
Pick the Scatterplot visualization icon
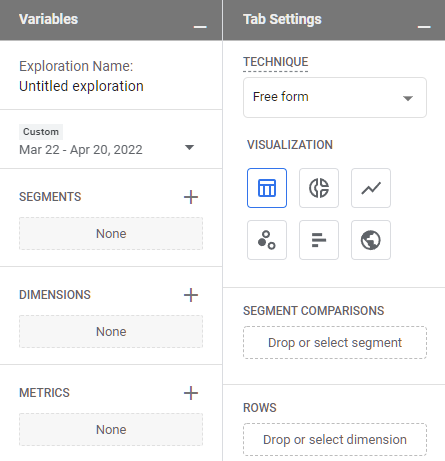(x=267, y=240)
